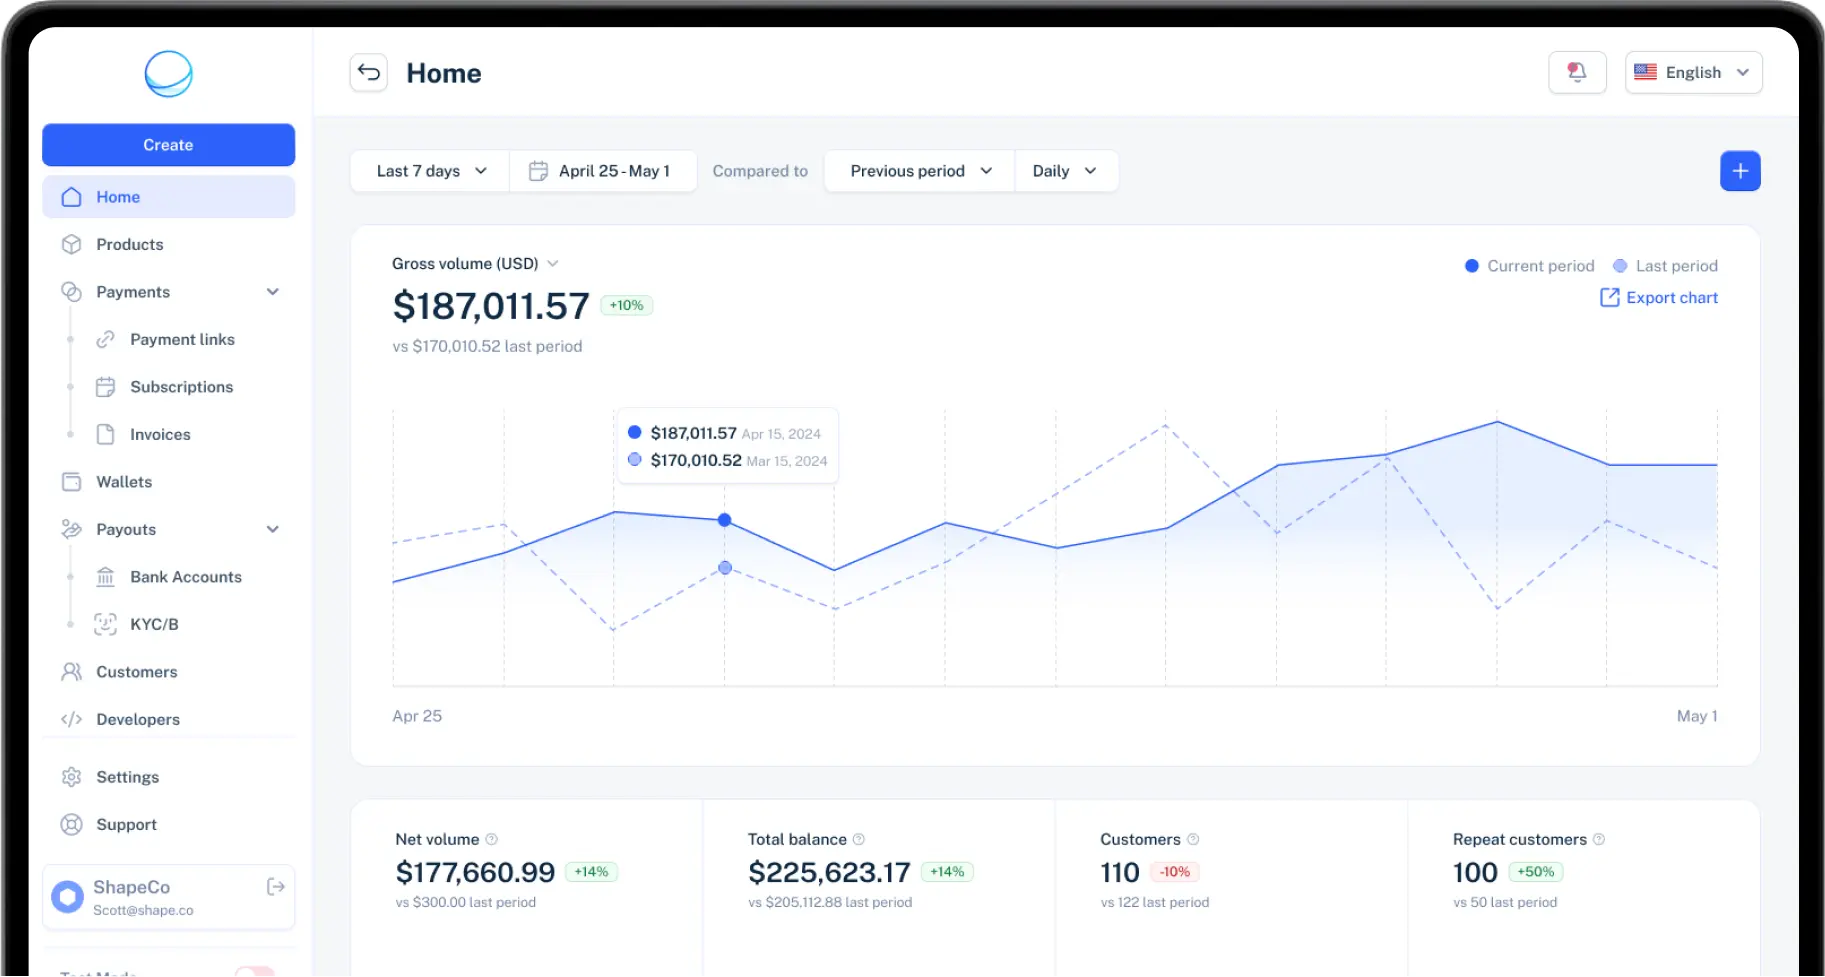Click the Export chart icon
Viewport: 1825px width, 977px height.
(x=1609, y=298)
